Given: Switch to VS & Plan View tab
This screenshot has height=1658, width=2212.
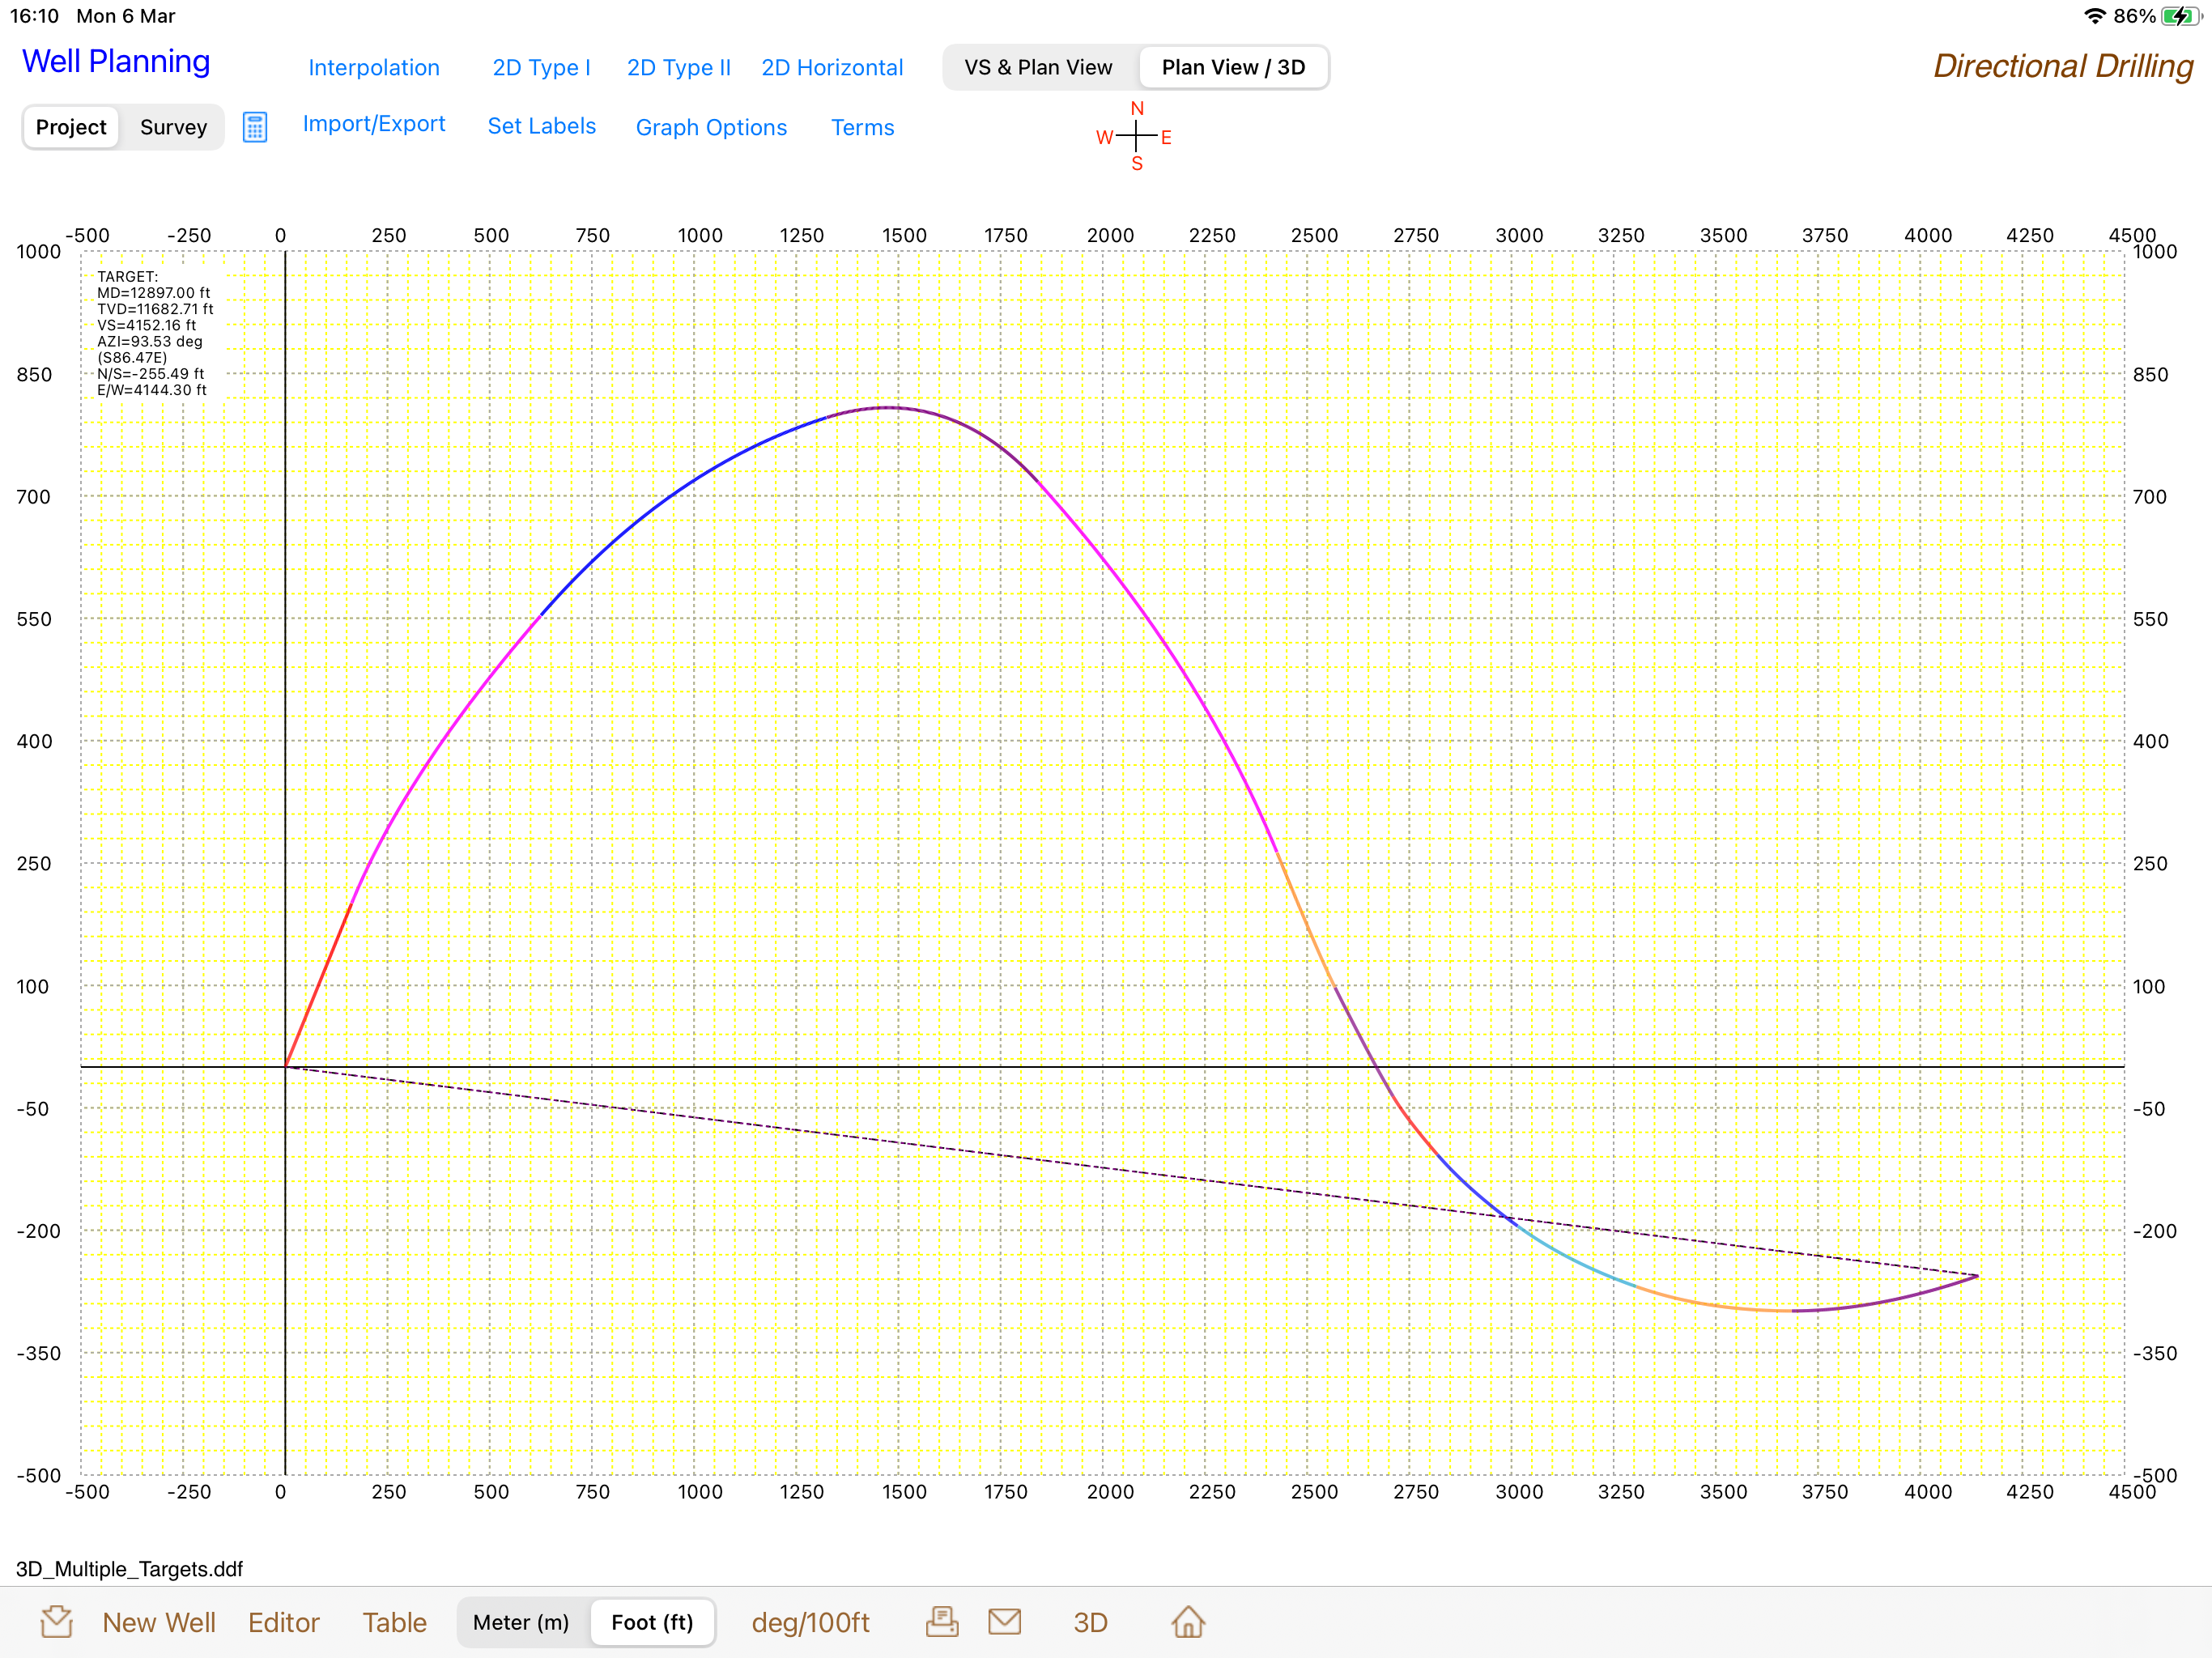Looking at the screenshot, I should pos(1038,67).
